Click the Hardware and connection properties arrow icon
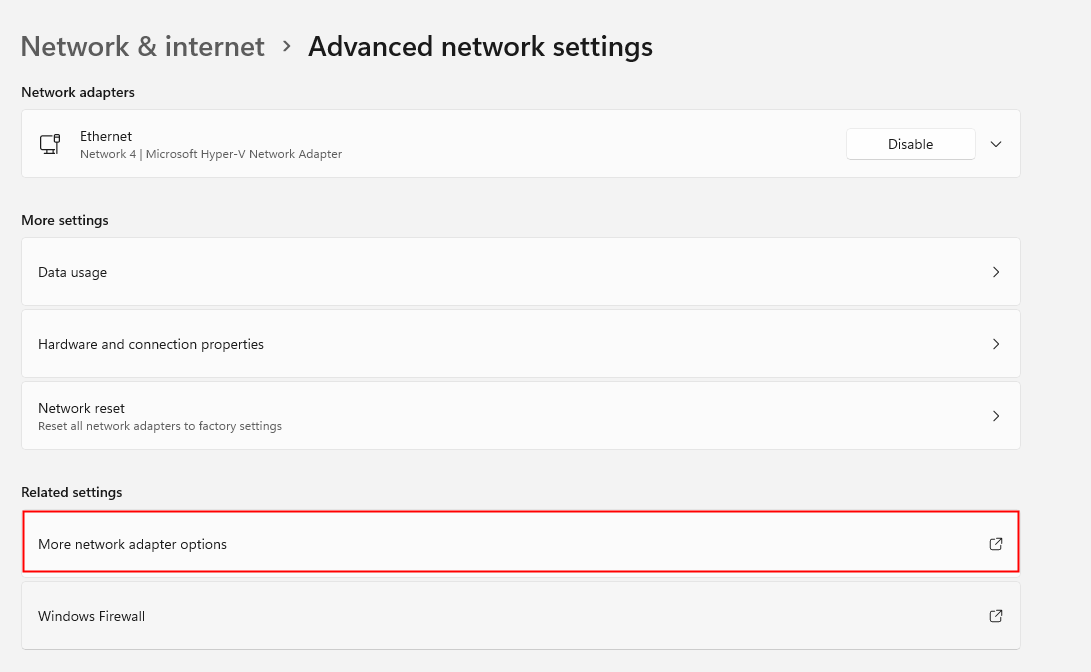The width and height of the screenshot is (1091, 672). click(x=995, y=343)
